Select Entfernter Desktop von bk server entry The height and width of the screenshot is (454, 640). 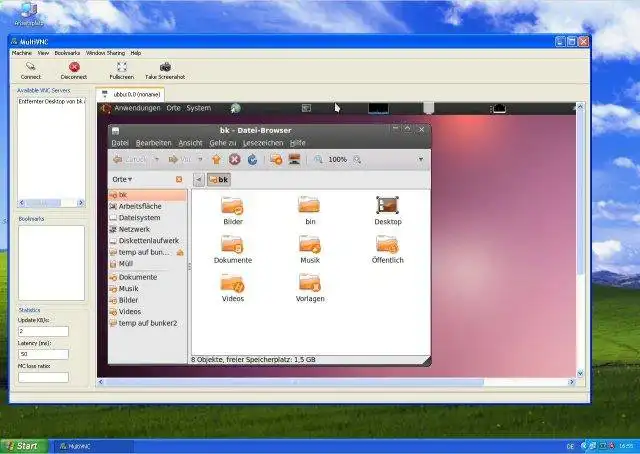coord(52,101)
